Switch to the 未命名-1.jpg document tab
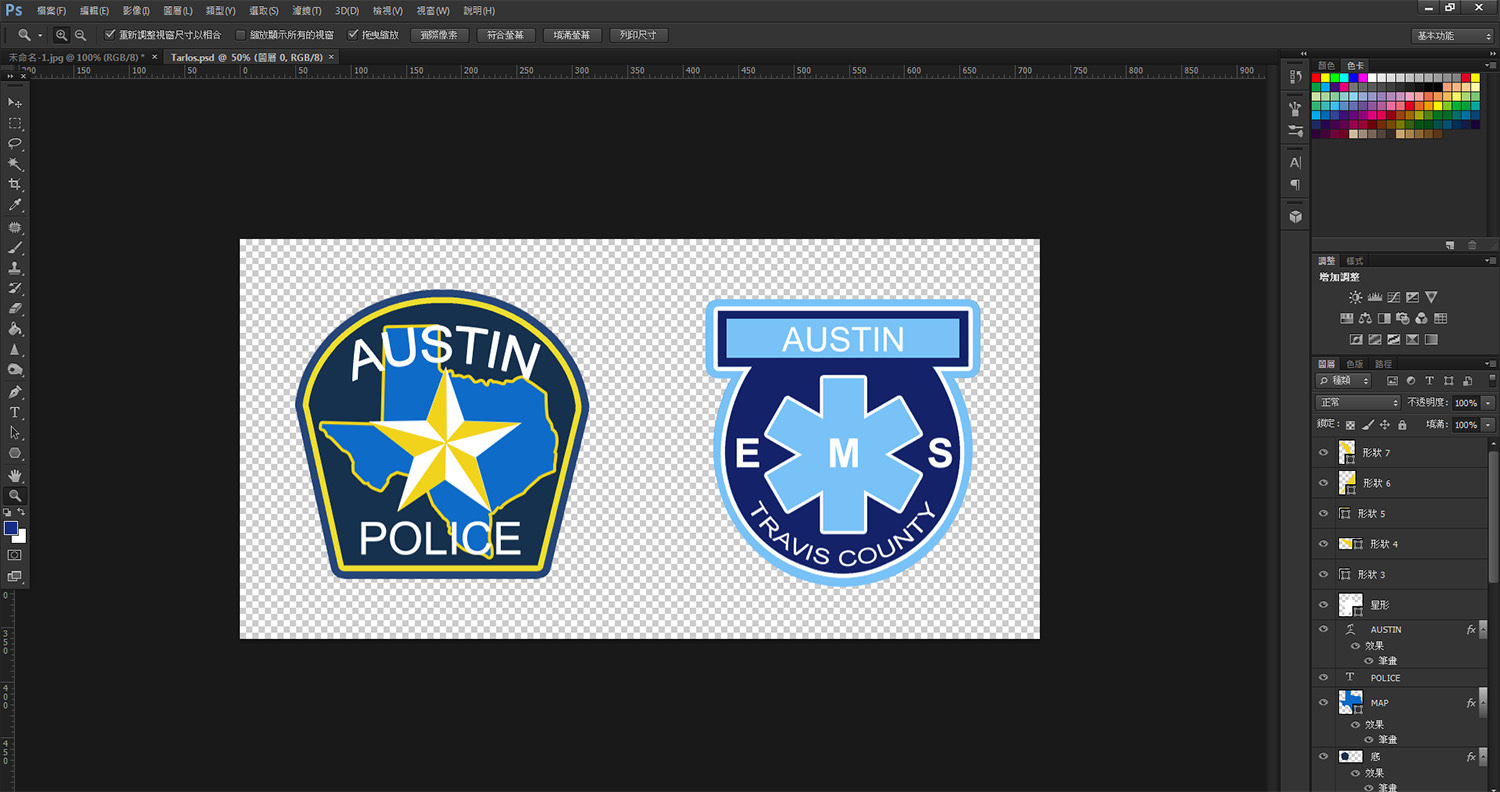Screen dimensions: 1500x792 point(76,57)
